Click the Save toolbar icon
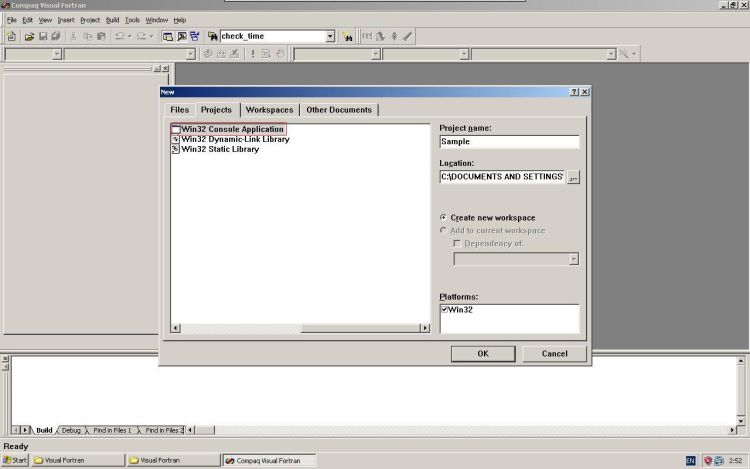This screenshot has width=750, height=469. point(43,36)
